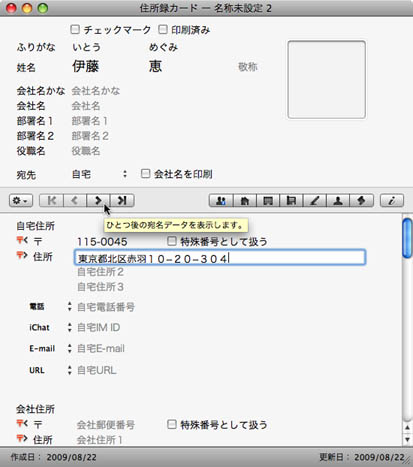The height and width of the screenshot is (467, 413).
Task: Check 会社名を印刷 option
Action: (145, 174)
